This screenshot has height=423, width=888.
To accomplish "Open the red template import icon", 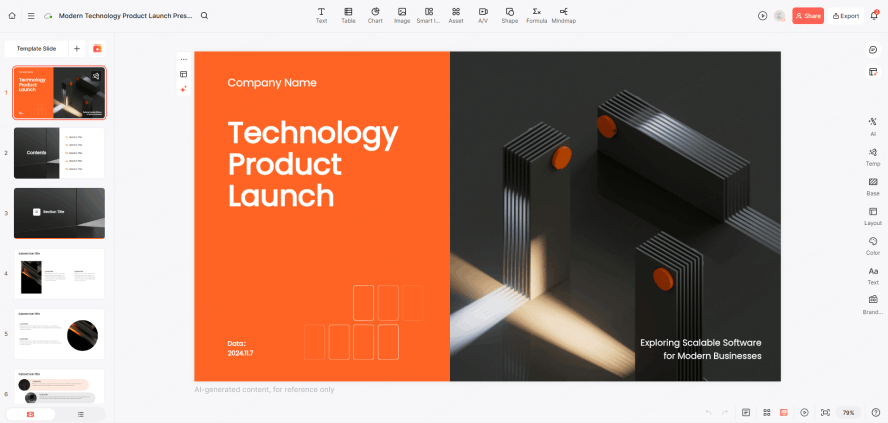I will pos(97,49).
